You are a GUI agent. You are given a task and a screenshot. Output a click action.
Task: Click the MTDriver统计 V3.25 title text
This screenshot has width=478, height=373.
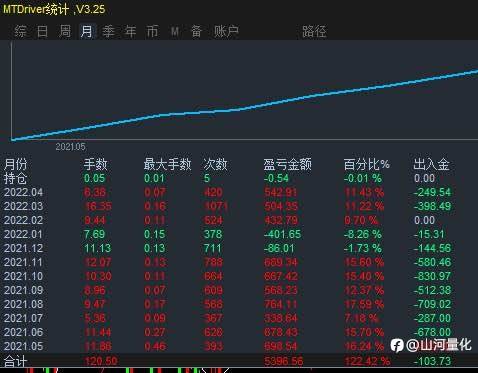tap(54, 9)
